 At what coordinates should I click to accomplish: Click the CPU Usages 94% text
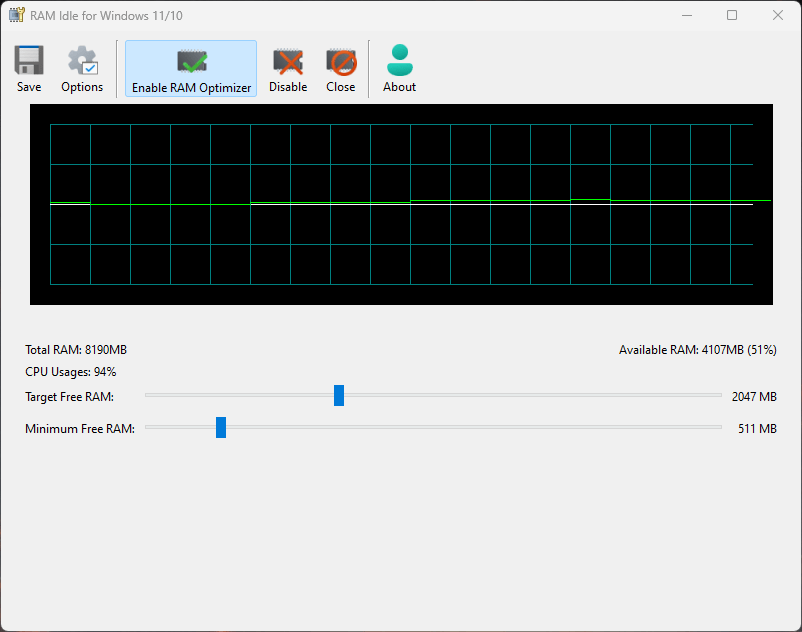[70, 371]
